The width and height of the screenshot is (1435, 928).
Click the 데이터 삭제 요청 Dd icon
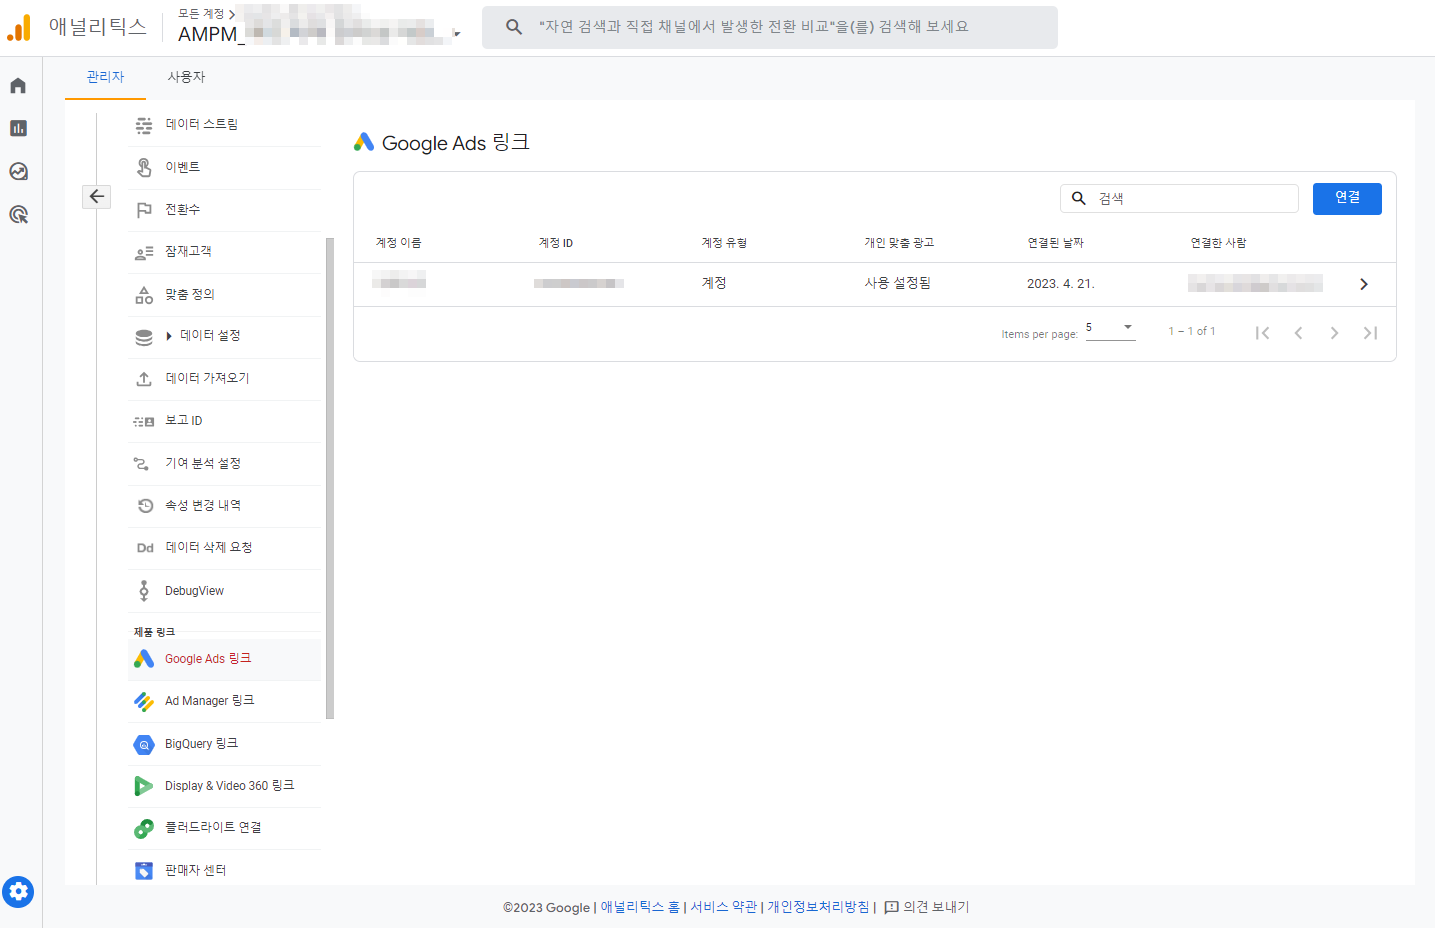click(x=145, y=548)
